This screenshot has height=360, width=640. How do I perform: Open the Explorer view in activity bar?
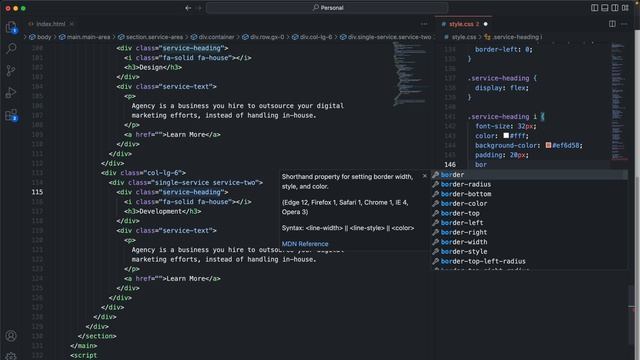click(x=11, y=28)
